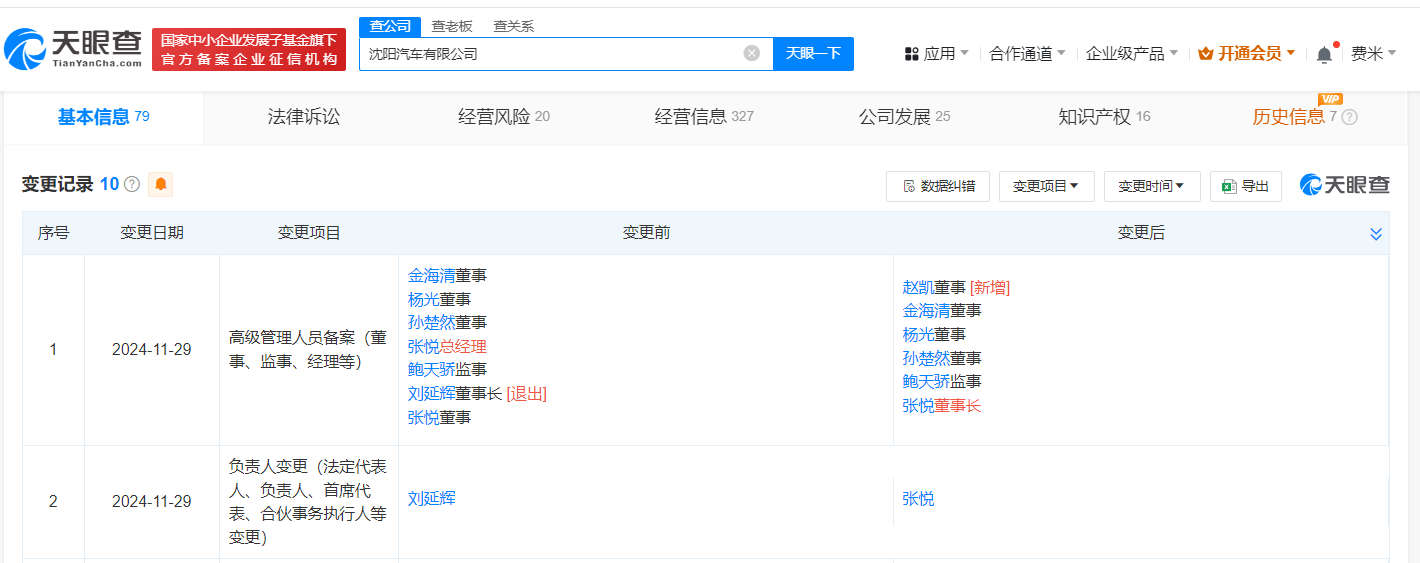Switch to the 法律诉讼 tab
1420x563 pixels.
(304, 117)
